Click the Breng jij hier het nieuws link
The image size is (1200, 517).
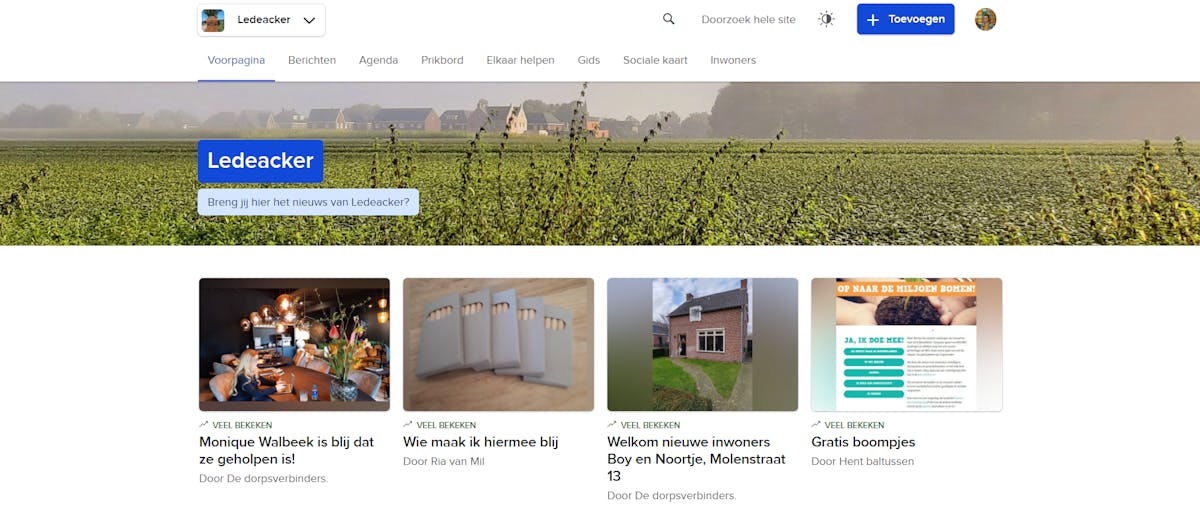click(x=308, y=202)
